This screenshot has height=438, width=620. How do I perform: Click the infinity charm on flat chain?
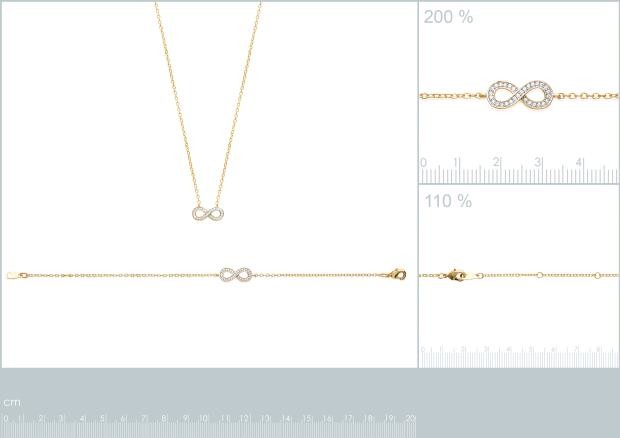[x=236, y=275]
